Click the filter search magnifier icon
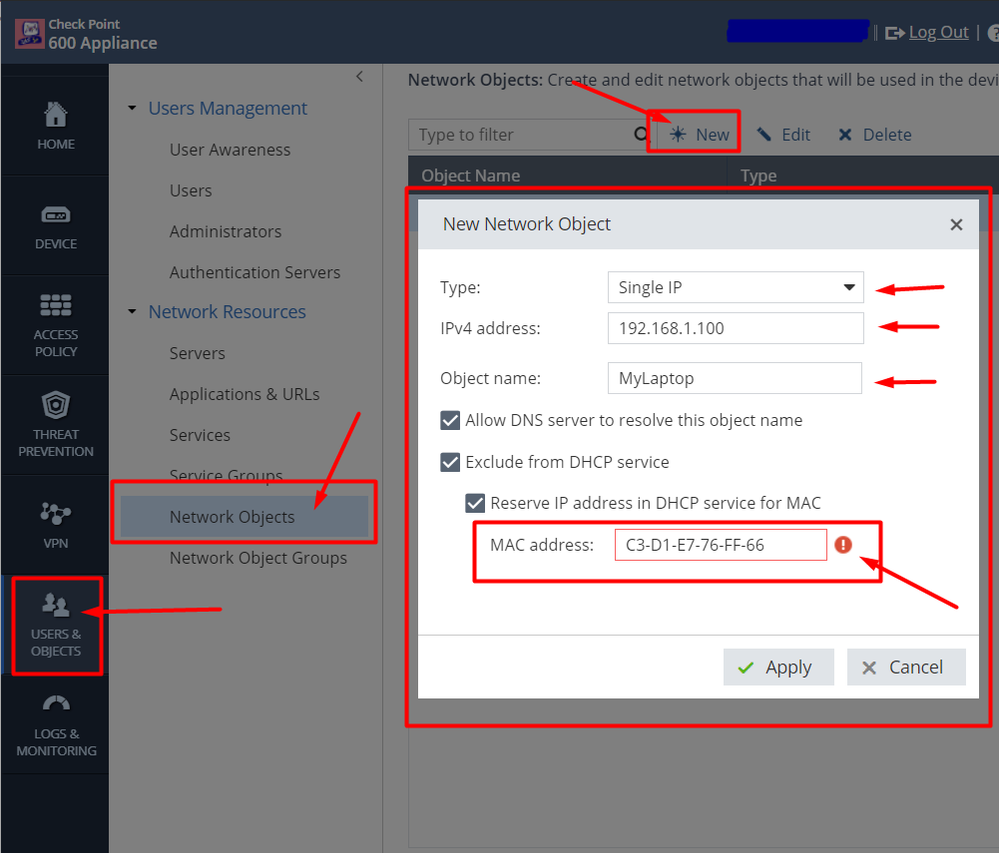This screenshot has height=853, width=999. coord(641,134)
